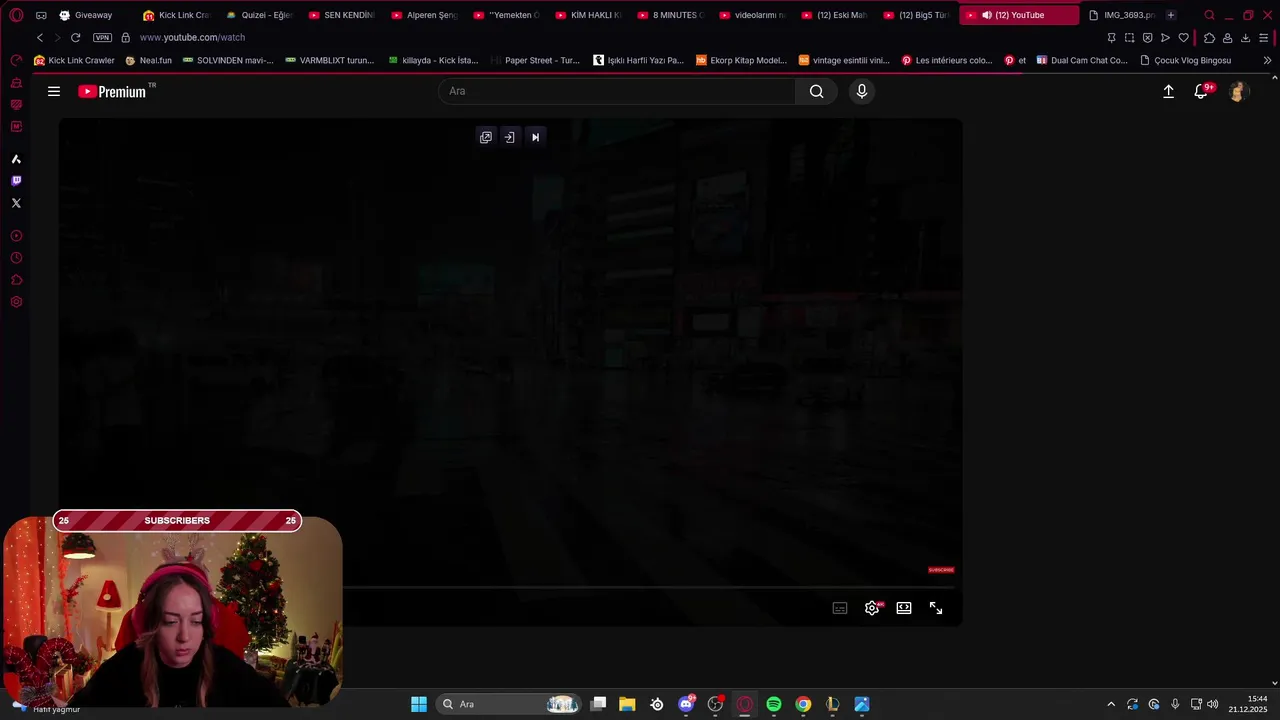Open the Paper Street bookmark

(x=535, y=60)
